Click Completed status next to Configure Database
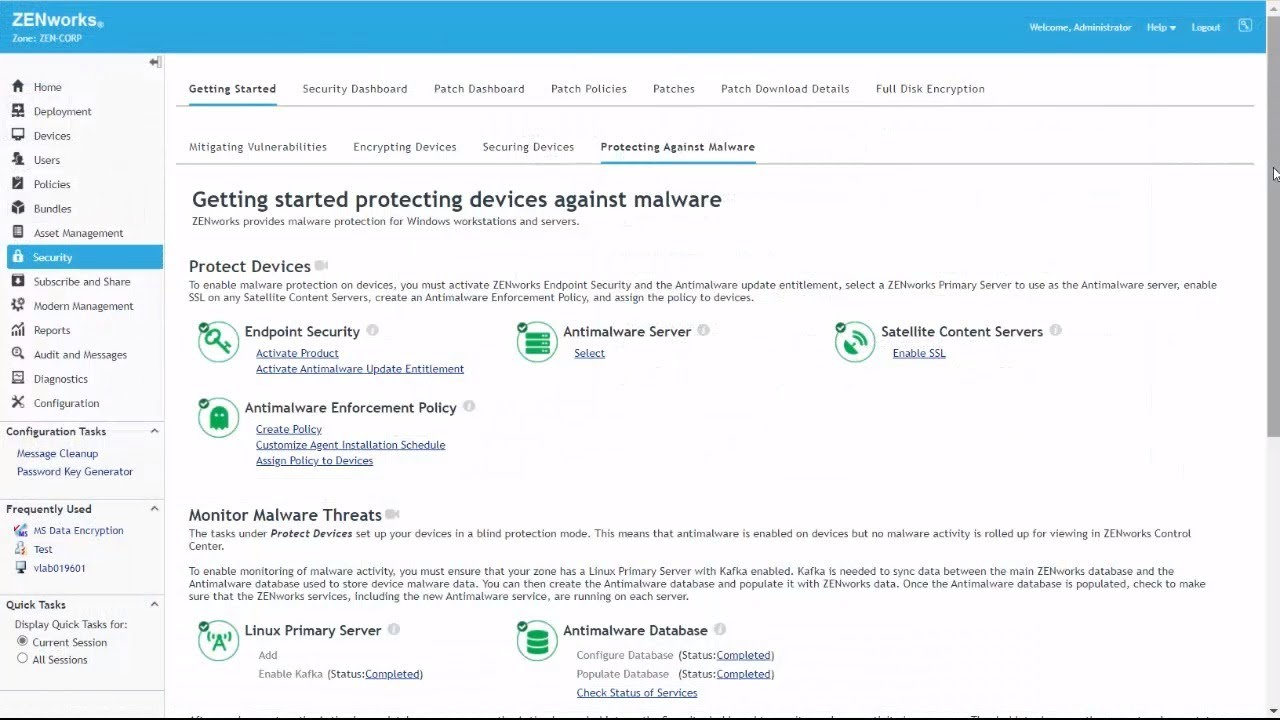This screenshot has width=1280, height=720. coord(744,655)
